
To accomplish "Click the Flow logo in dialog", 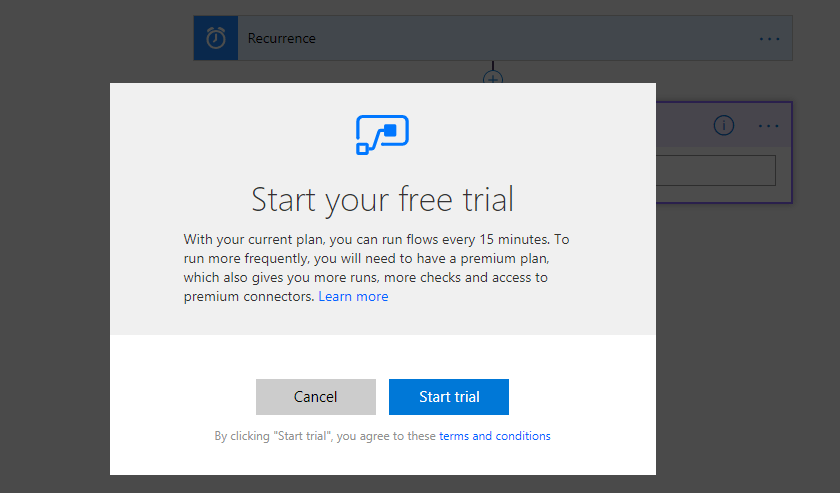I will pyautogui.click(x=382, y=135).
